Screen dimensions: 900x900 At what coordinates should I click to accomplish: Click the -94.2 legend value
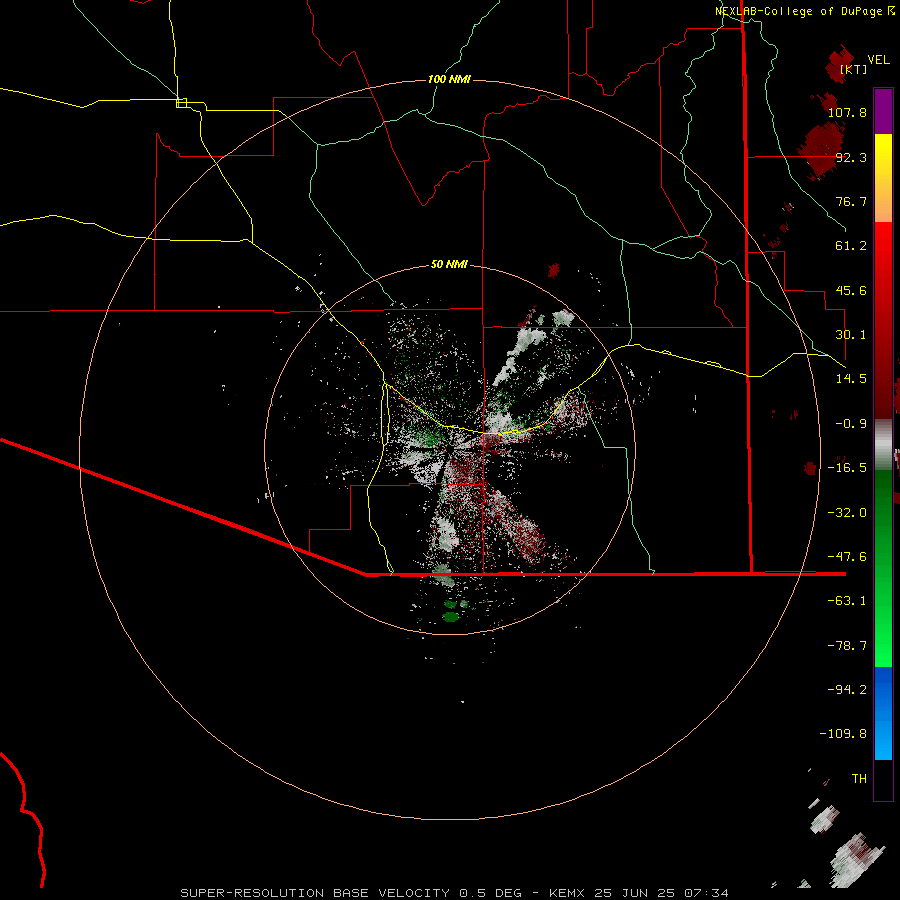pyautogui.click(x=847, y=690)
